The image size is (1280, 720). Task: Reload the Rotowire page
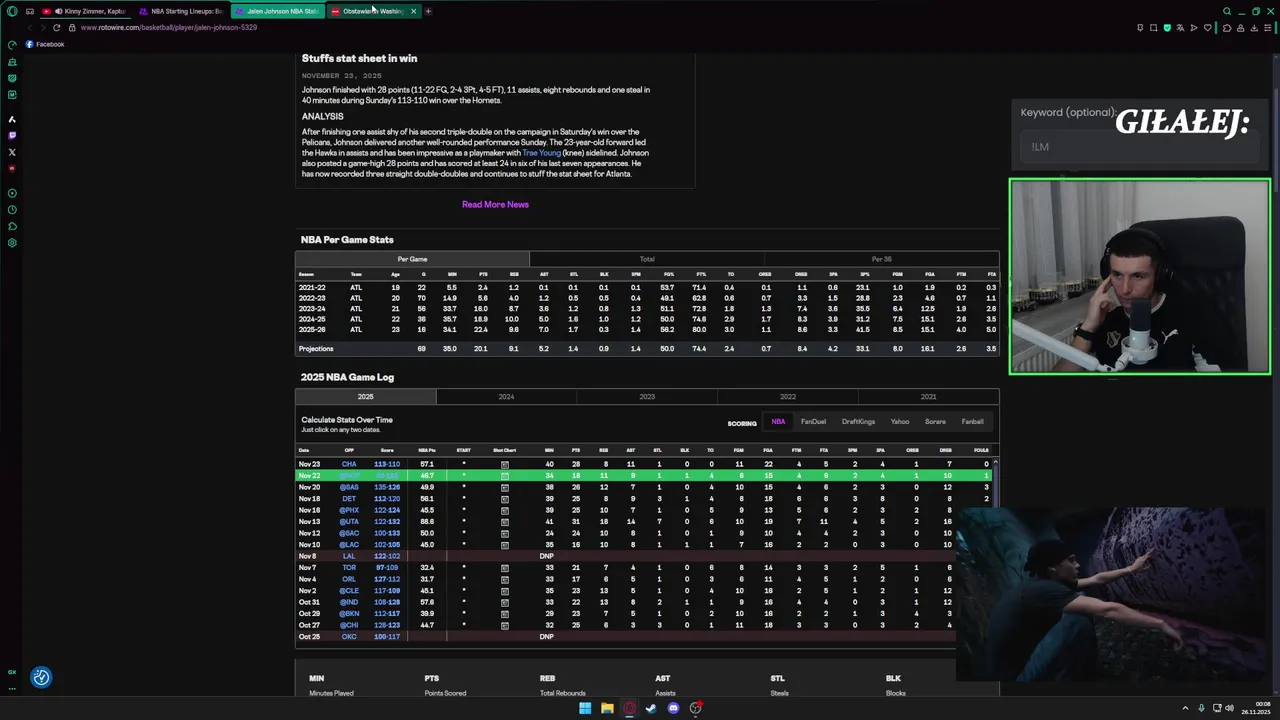pyautogui.click(x=57, y=27)
